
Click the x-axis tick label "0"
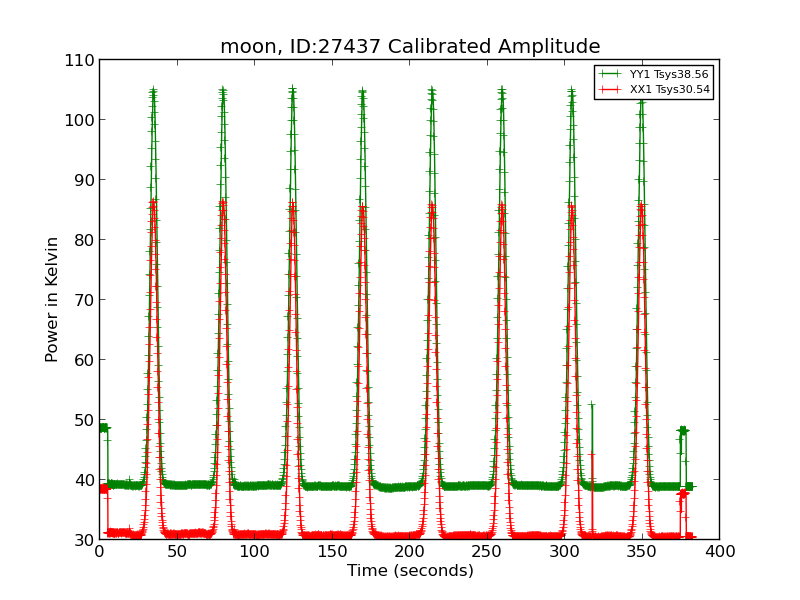coord(99,552)
